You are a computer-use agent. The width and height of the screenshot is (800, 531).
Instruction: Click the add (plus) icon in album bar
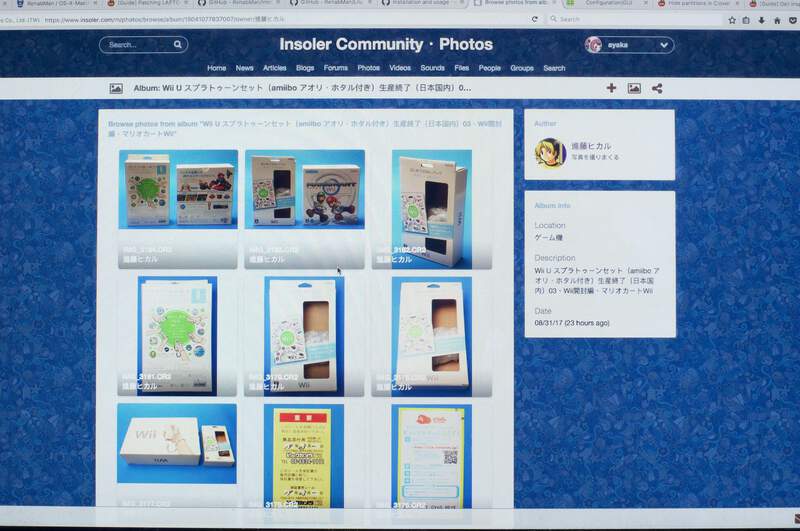(x=611, y=88)
